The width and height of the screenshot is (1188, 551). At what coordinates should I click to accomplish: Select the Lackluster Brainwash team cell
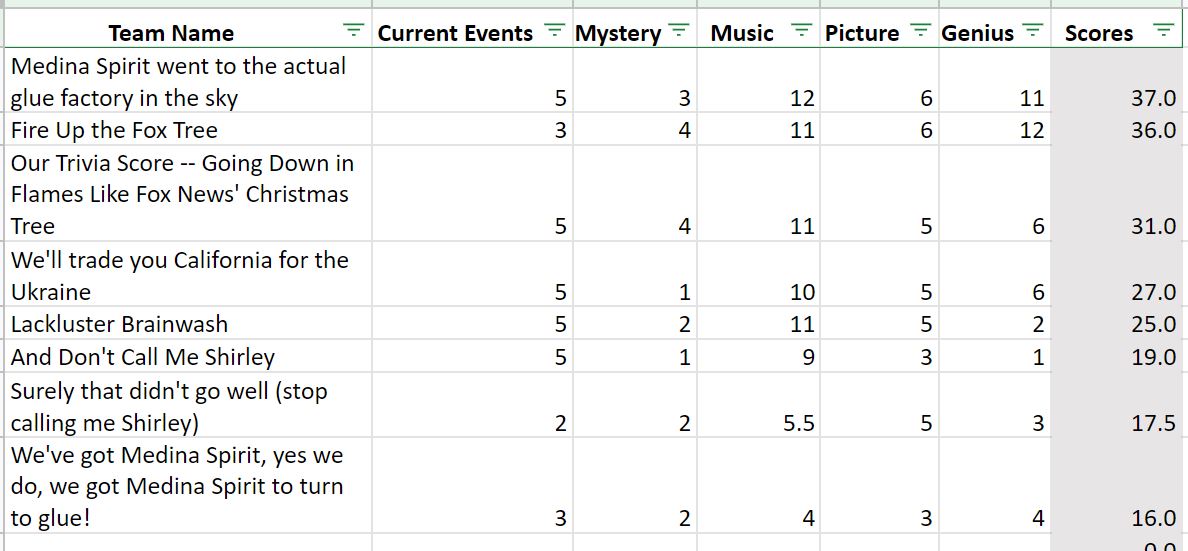click(188, 324)
